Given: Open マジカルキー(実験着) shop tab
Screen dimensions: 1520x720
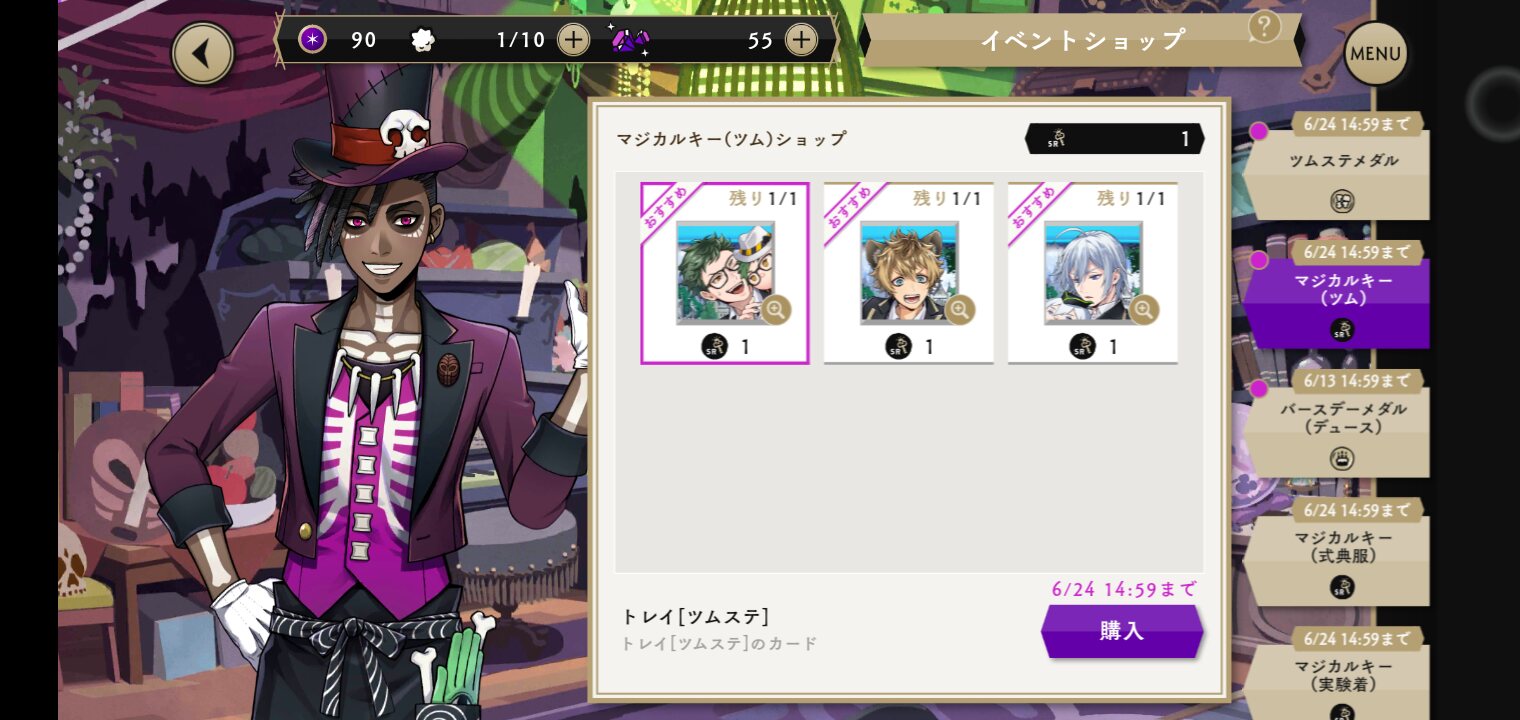Looking at the screenshot, I should point(1337,673).
